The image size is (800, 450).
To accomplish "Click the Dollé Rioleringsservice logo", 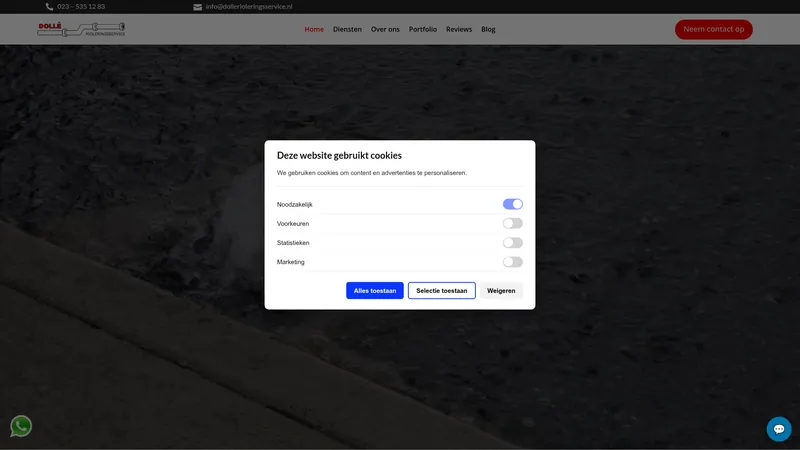I will coord(81,29).
